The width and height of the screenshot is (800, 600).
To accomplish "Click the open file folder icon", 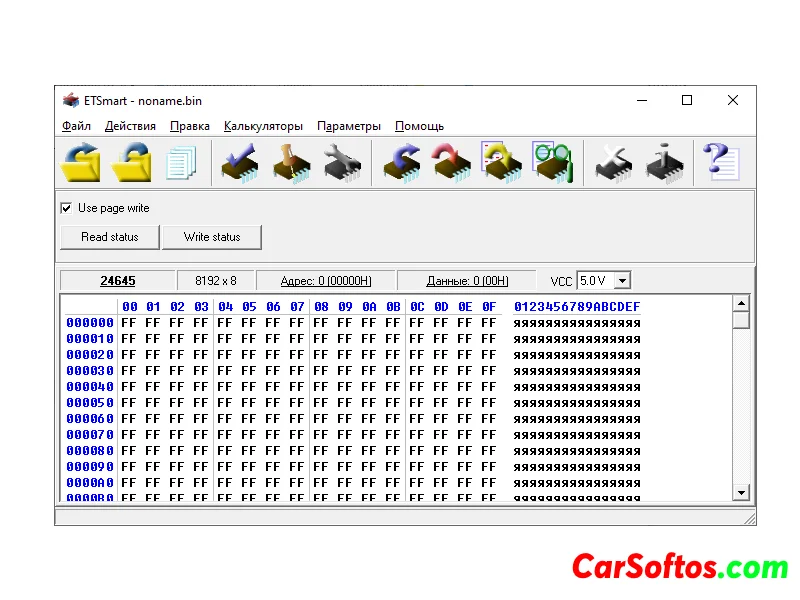I will coord(81,162).
